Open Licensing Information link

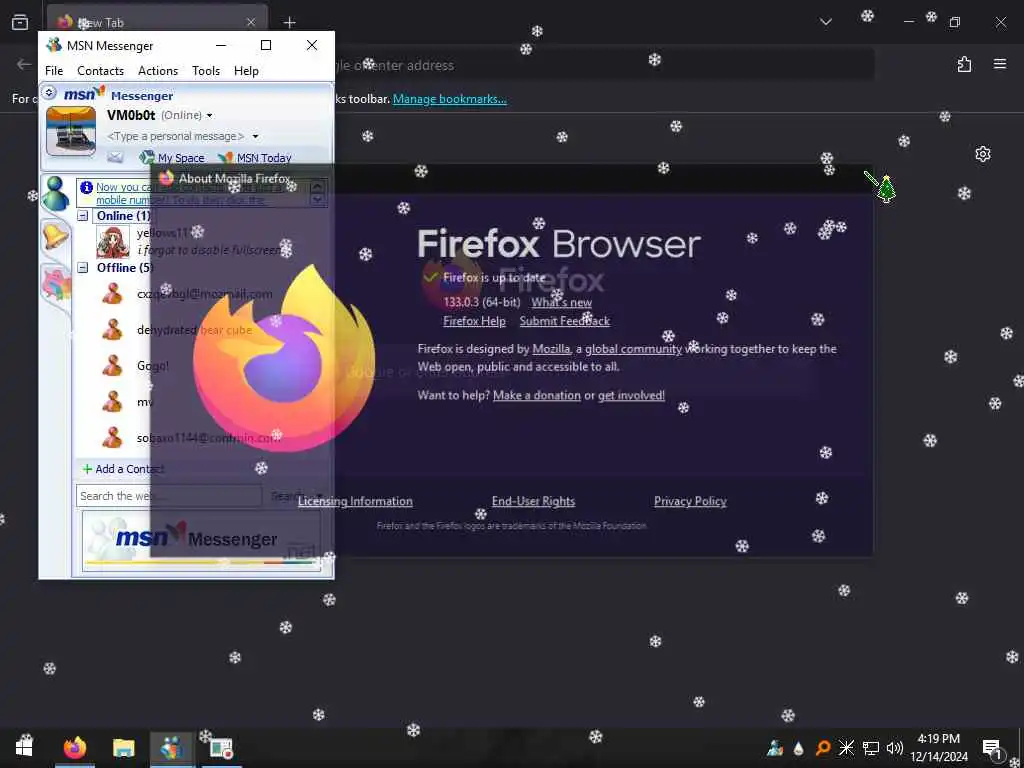click(355, 501)
